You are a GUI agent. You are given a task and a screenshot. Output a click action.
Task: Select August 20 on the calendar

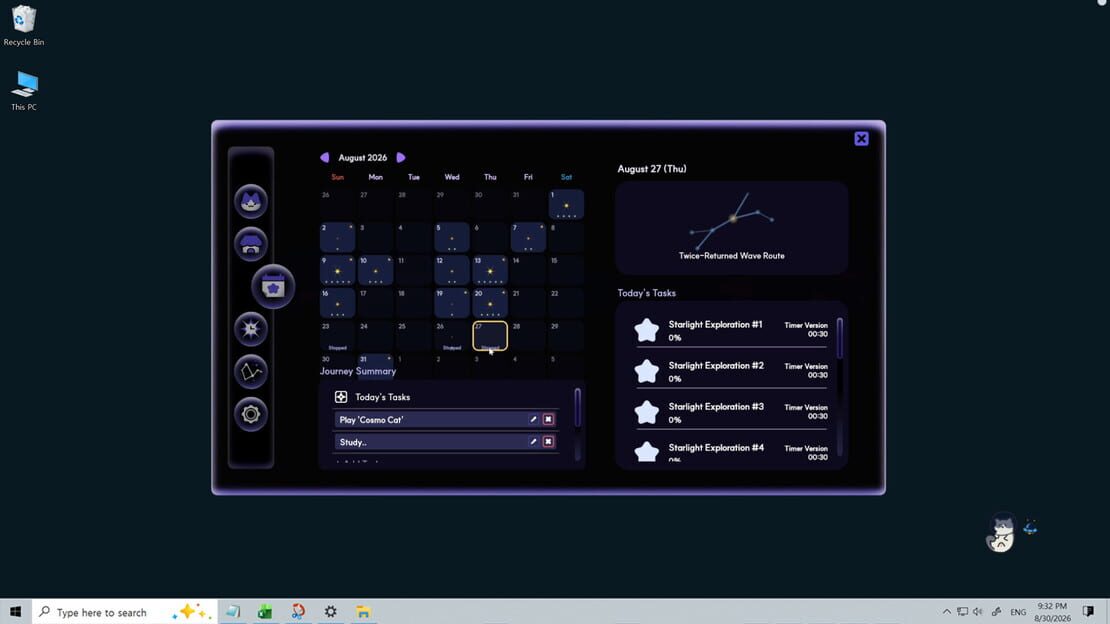490,303
